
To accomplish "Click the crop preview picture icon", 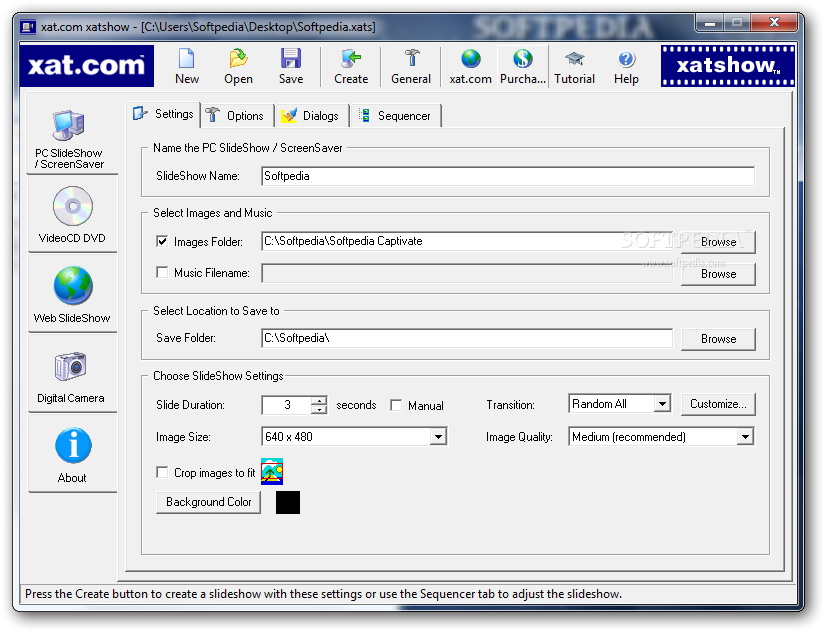I will click(272, 472).
